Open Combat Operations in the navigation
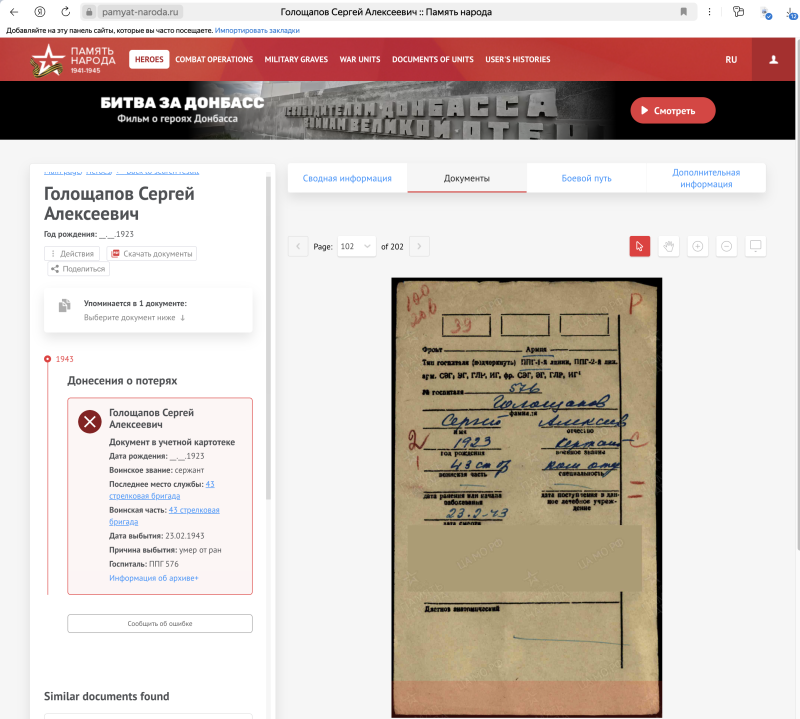Image resolution: width=800 pixels, height=719 pixels. tap(214, 60)
